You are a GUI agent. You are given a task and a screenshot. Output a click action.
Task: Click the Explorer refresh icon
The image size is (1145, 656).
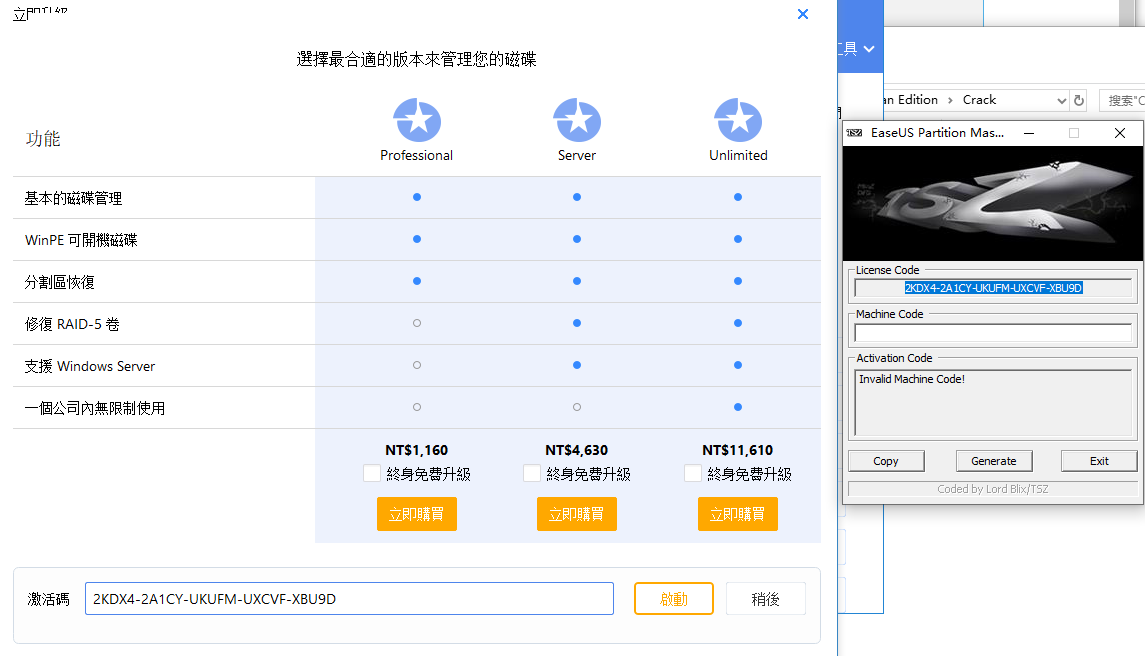[x=1079, y=101]
